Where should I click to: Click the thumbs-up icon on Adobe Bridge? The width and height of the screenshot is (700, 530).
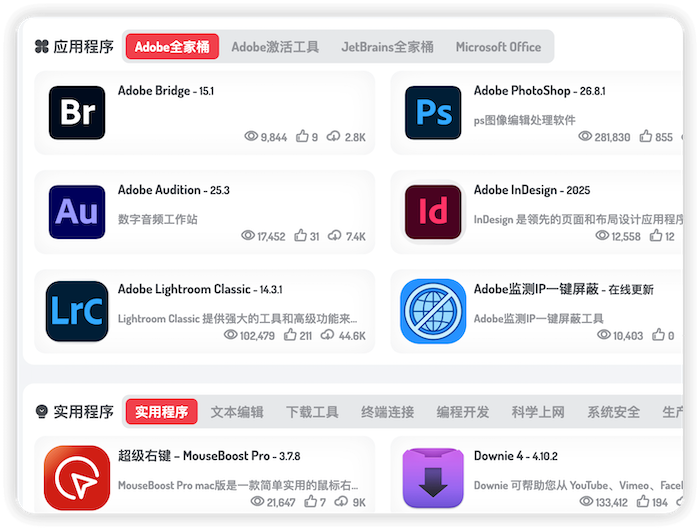pos(302,137)
